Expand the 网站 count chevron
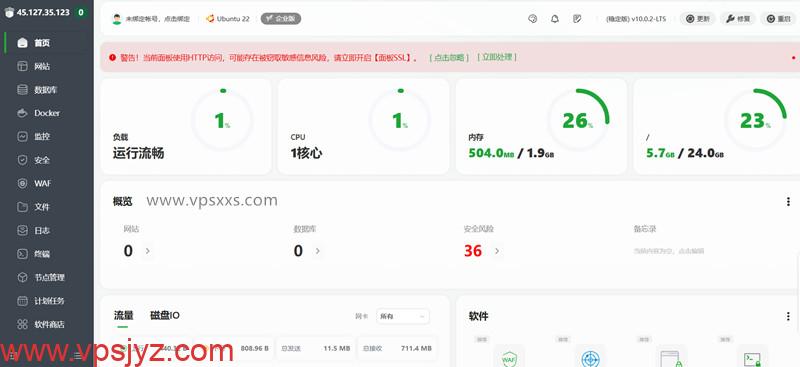The width and height of the screenshot is (800, 367). pos(147,251)
